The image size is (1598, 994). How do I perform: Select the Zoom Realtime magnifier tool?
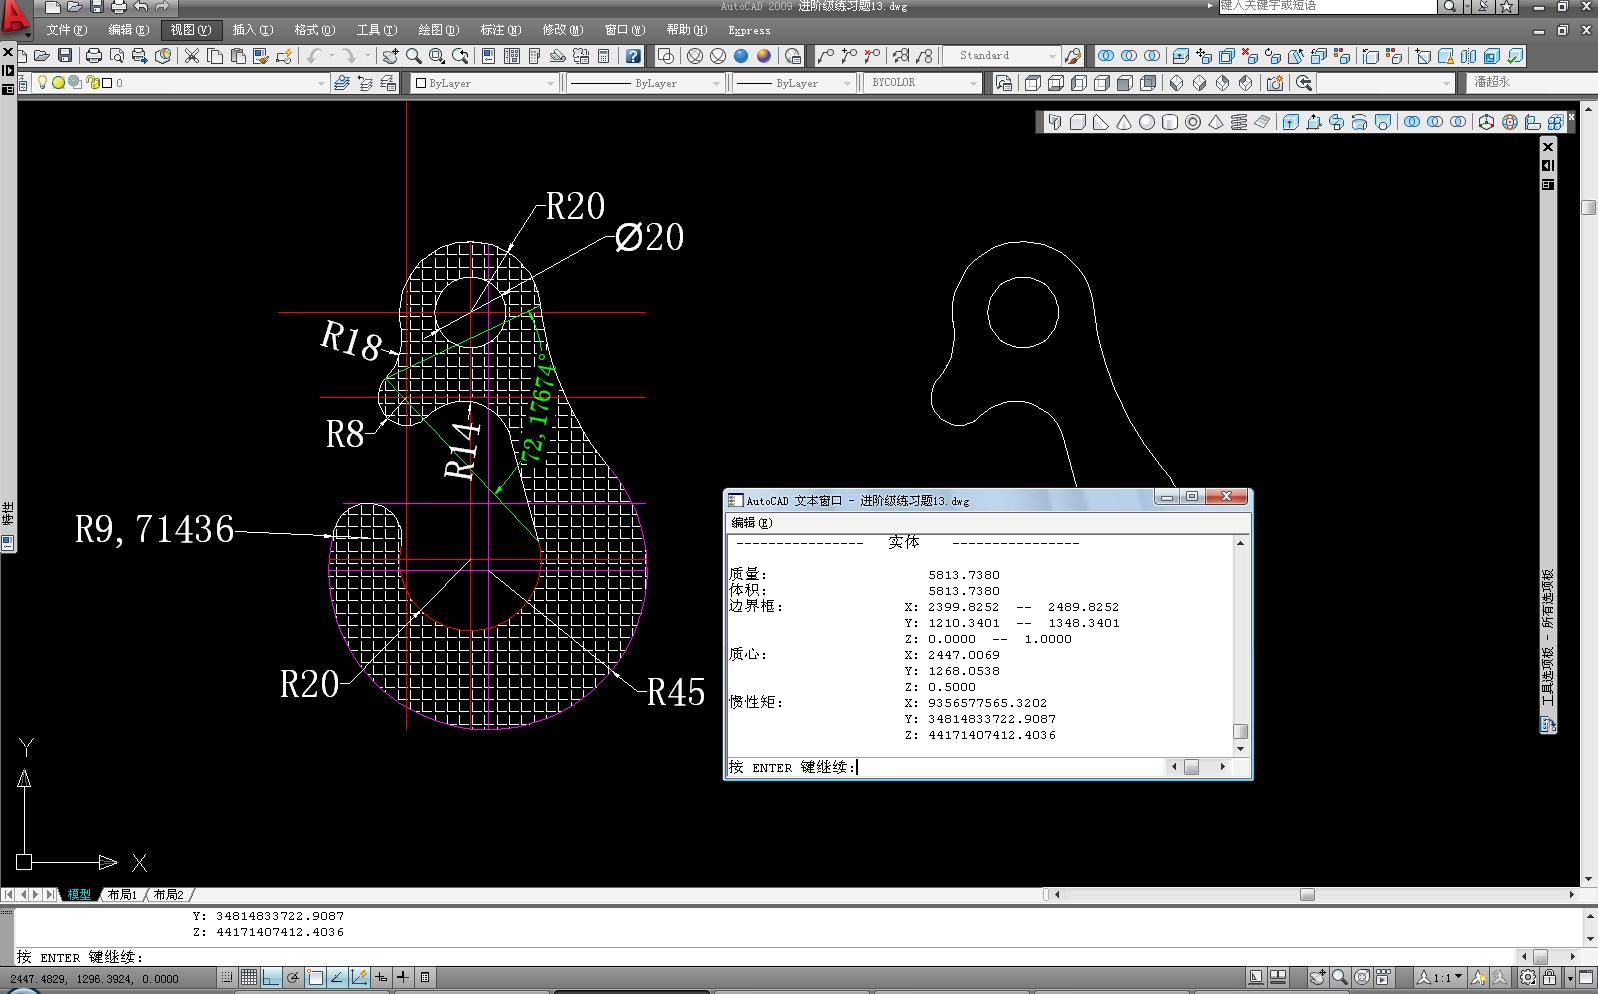point(414,56)
